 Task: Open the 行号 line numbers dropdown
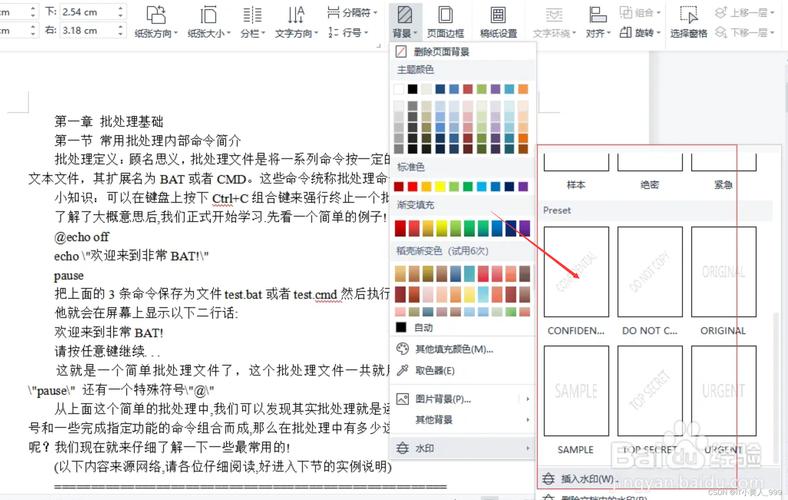coord(348,33)
